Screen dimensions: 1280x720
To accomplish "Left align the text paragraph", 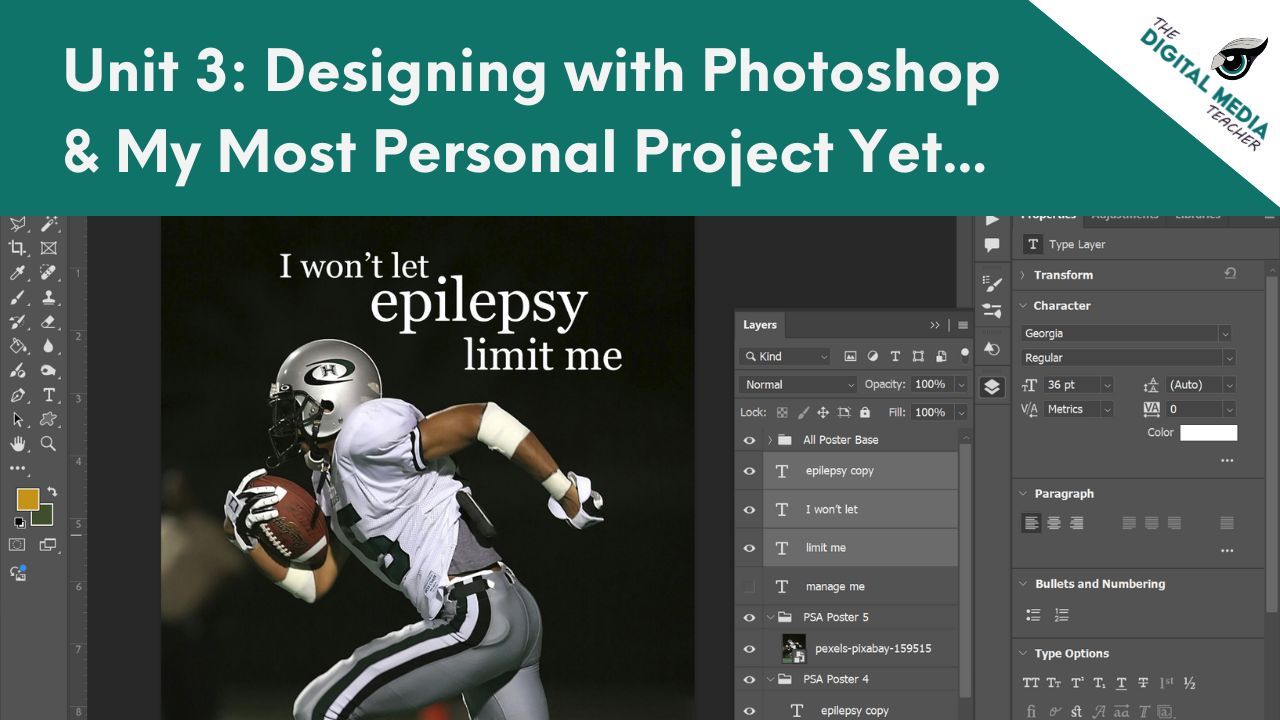I will 1032,523.
